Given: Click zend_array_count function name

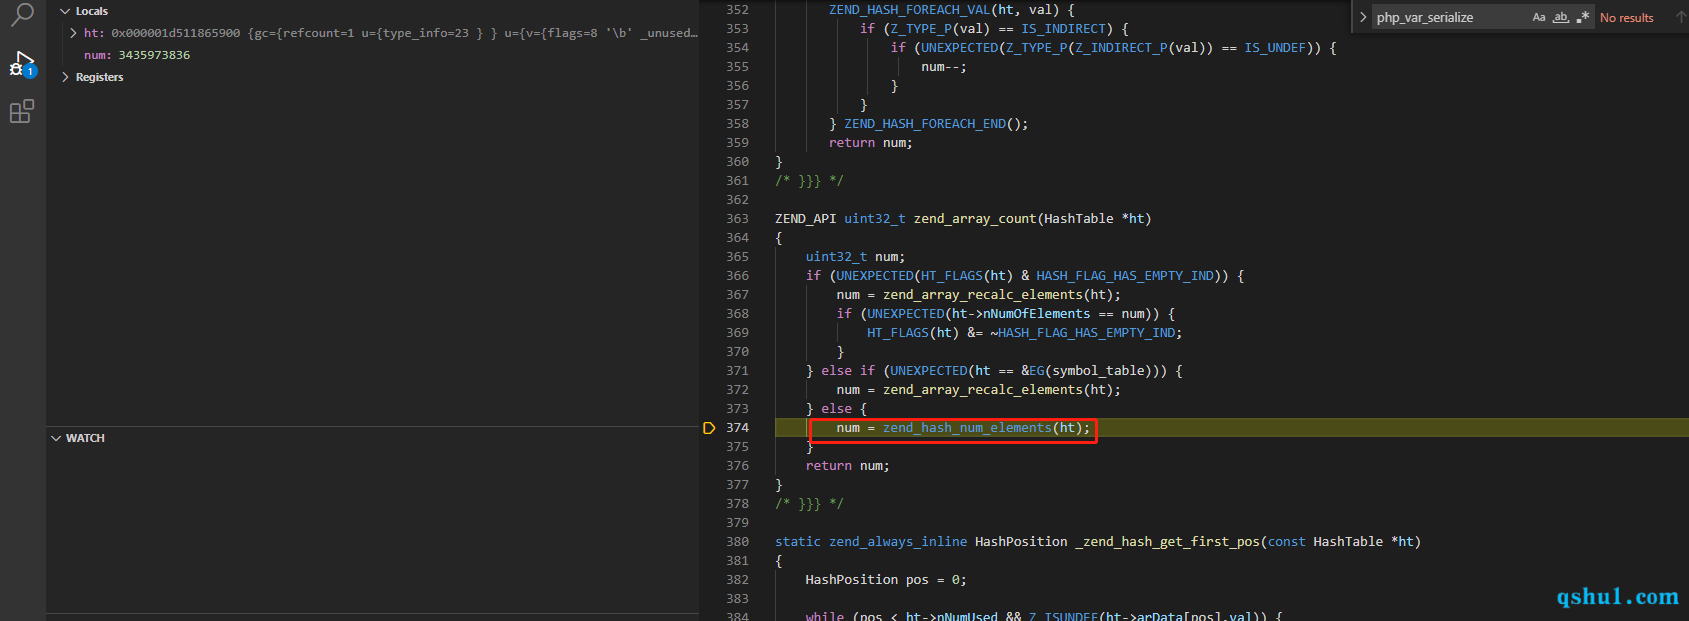Looking at the screenshot, I should (974, 219).
